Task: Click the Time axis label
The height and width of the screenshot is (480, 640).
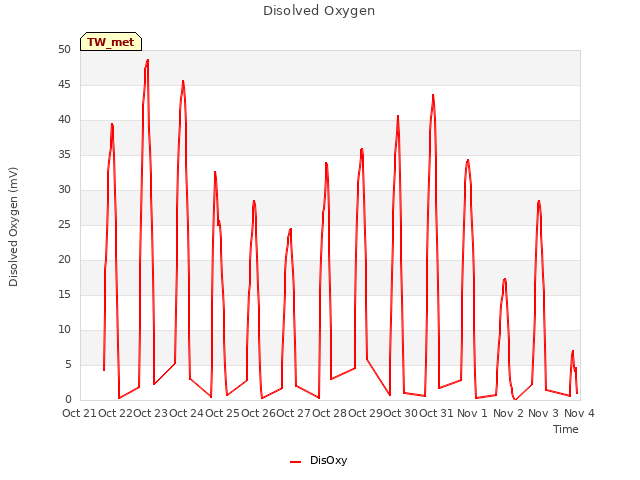Action: [x=566, y=429]
